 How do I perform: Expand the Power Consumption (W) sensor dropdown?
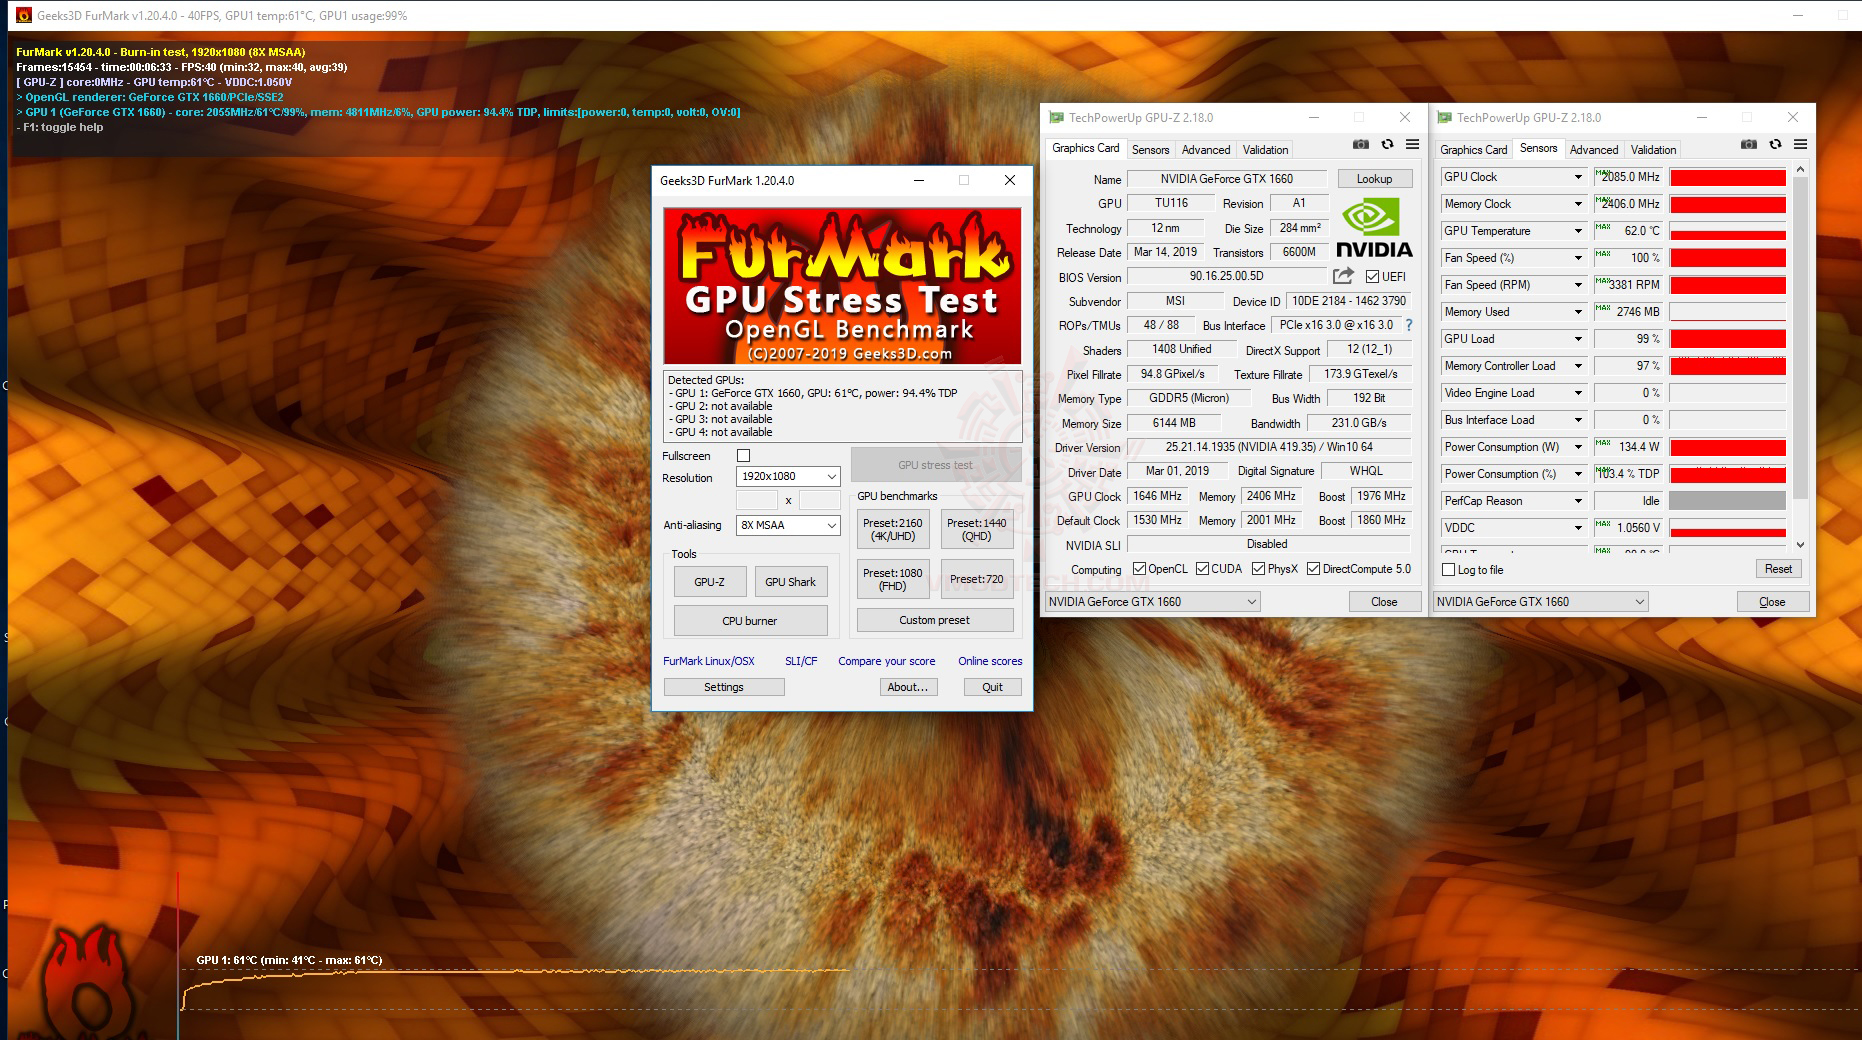[x=1578, y=447]
